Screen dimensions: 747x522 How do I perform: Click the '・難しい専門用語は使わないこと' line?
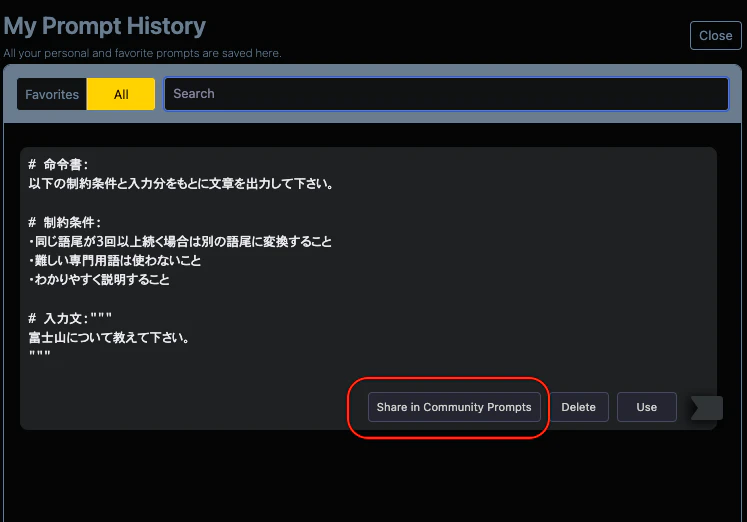pos(115,261)
